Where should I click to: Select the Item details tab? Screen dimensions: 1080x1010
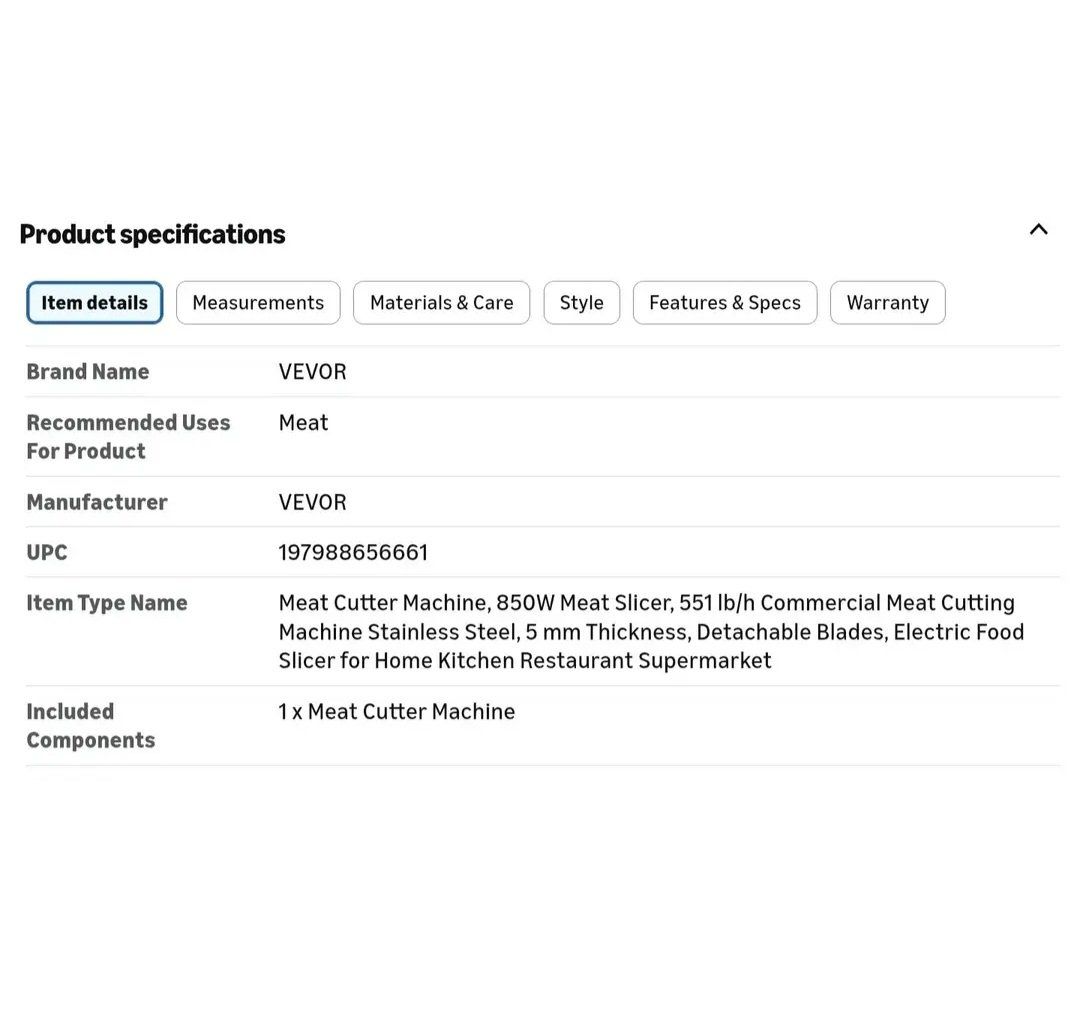(x=95, y=303)
